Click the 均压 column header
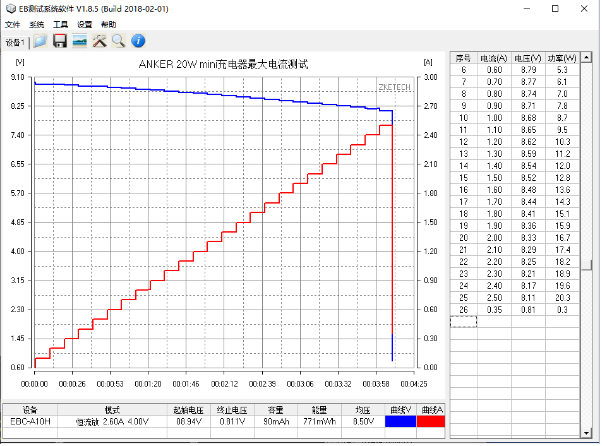602x446 pixels. [363, 410]
